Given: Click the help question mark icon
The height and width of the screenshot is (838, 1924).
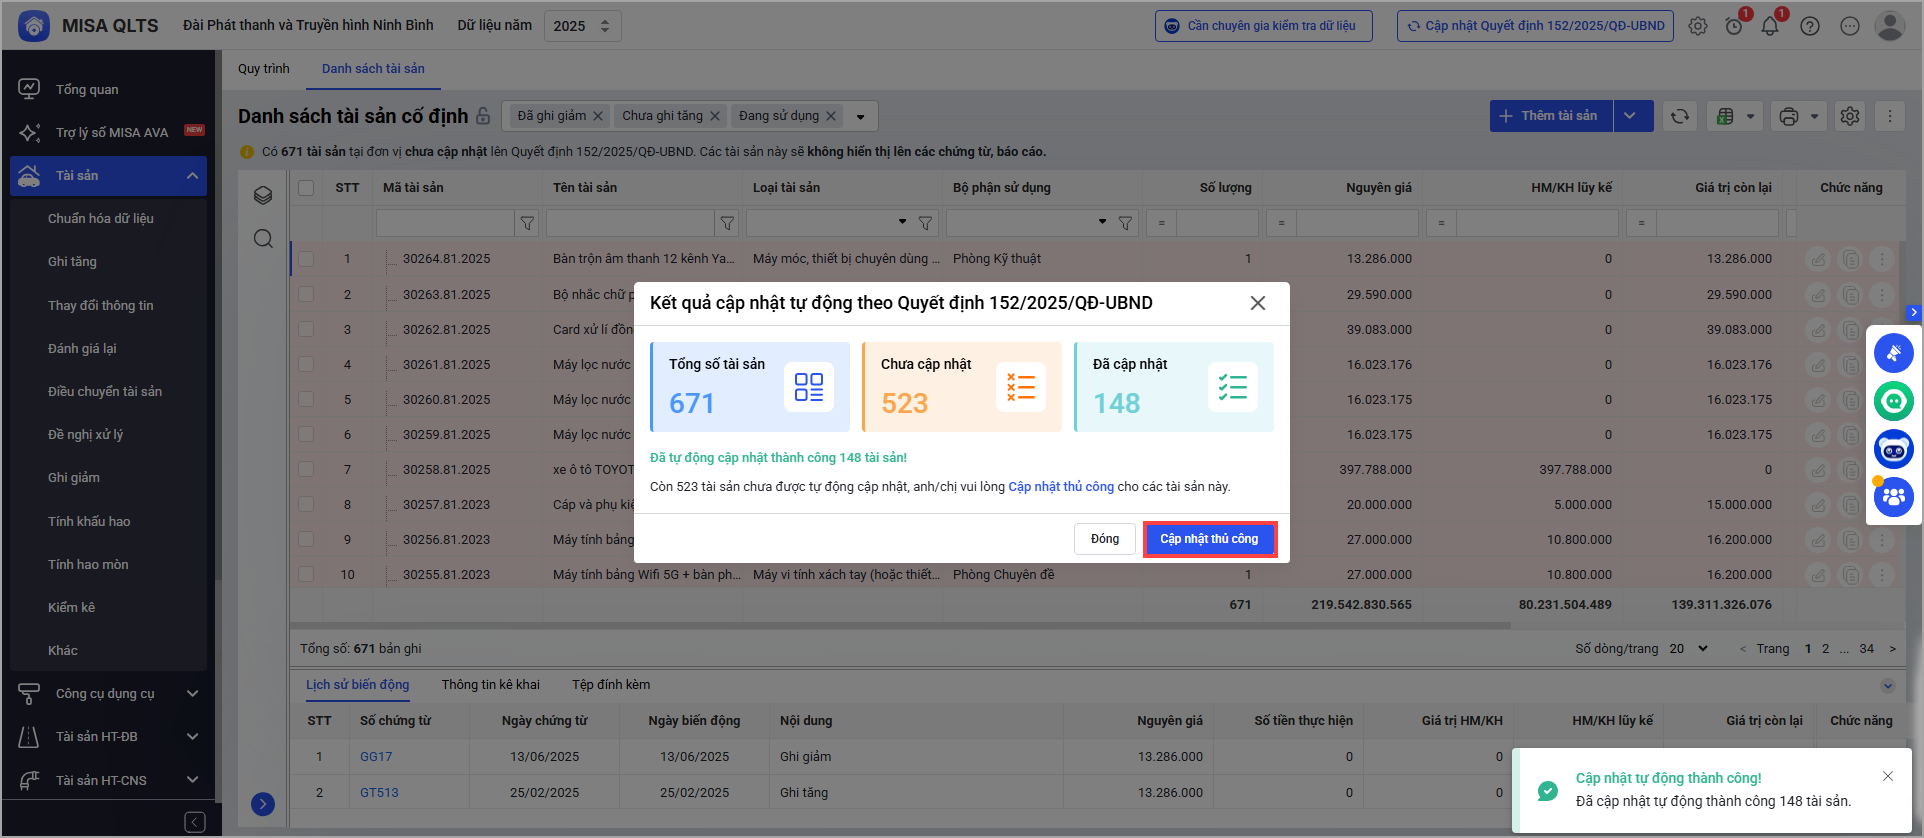Looking at the screenshot, I should (x=1810, y=26).
